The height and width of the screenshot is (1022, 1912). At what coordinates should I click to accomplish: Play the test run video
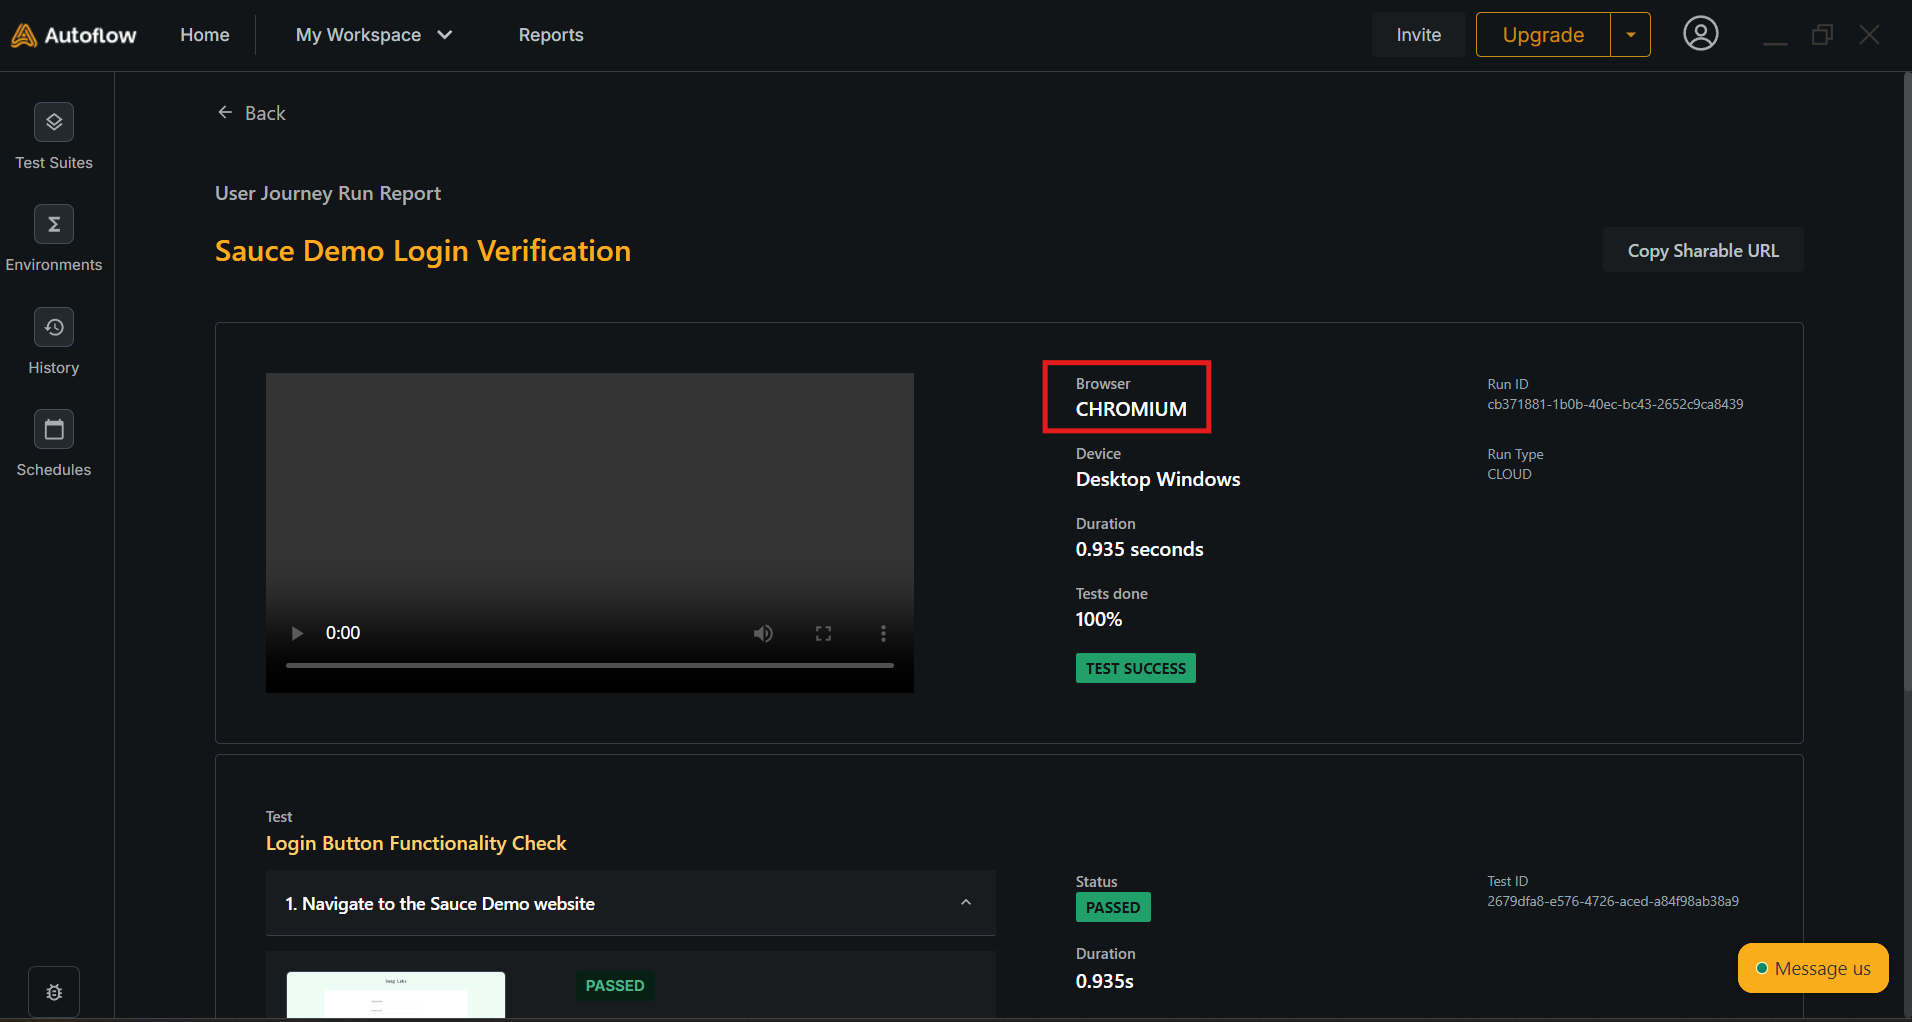coord(297,633)
